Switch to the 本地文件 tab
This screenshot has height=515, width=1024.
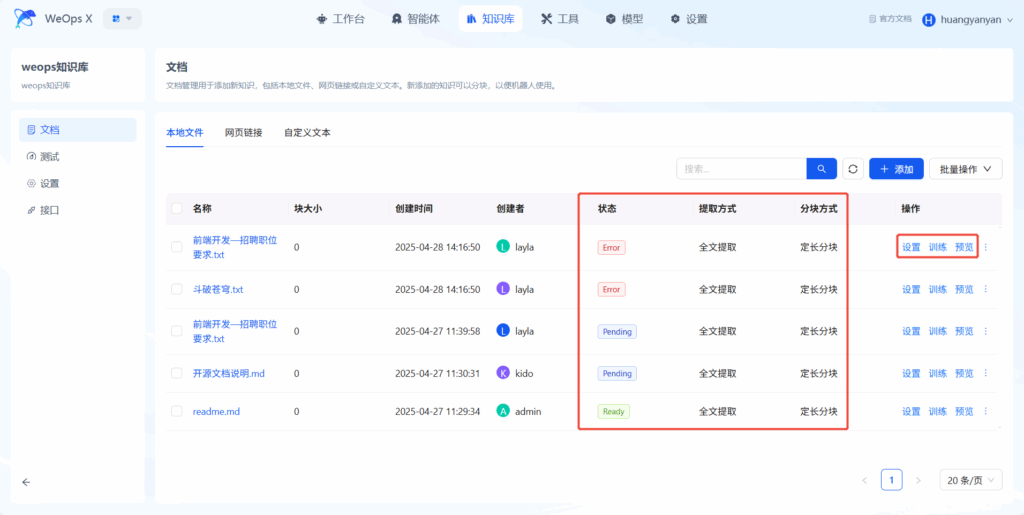(x=185, y=133)
